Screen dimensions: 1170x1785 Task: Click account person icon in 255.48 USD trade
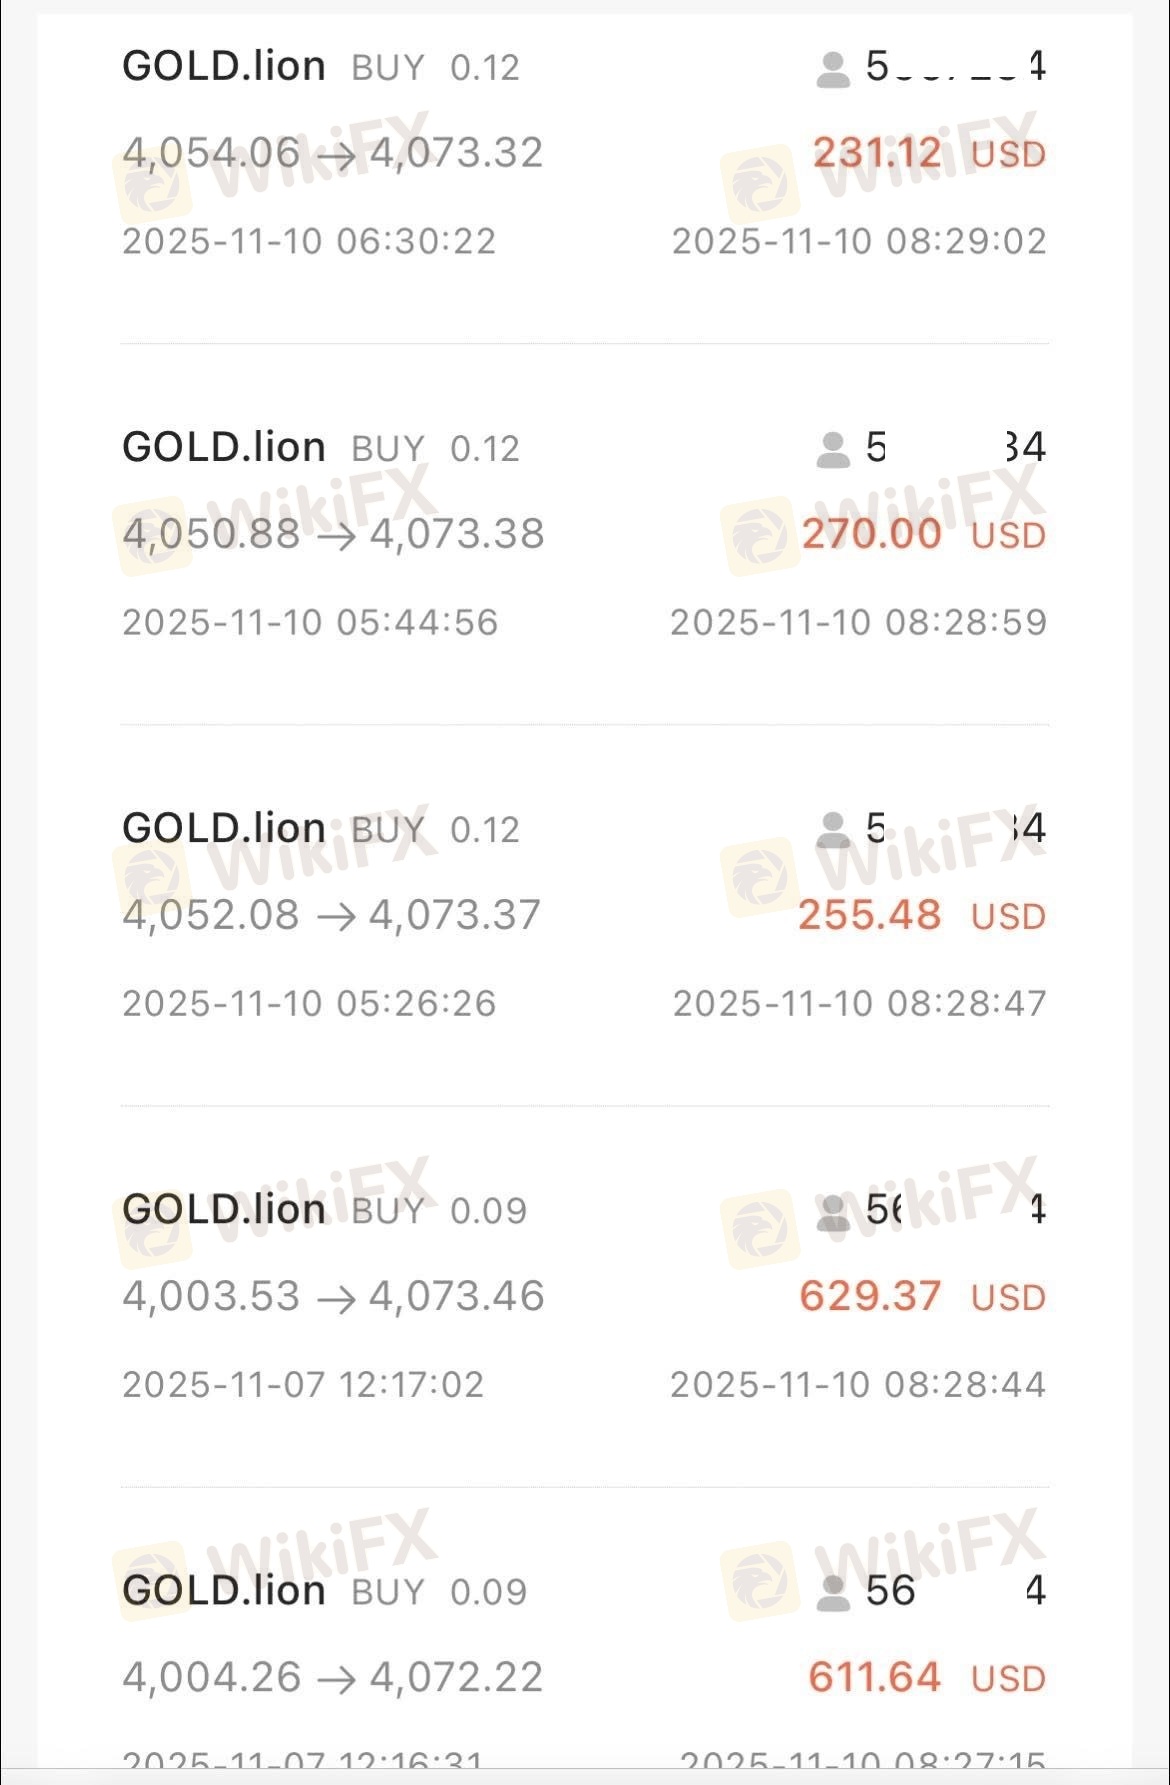pyautogui.click(x=833, y=830)
